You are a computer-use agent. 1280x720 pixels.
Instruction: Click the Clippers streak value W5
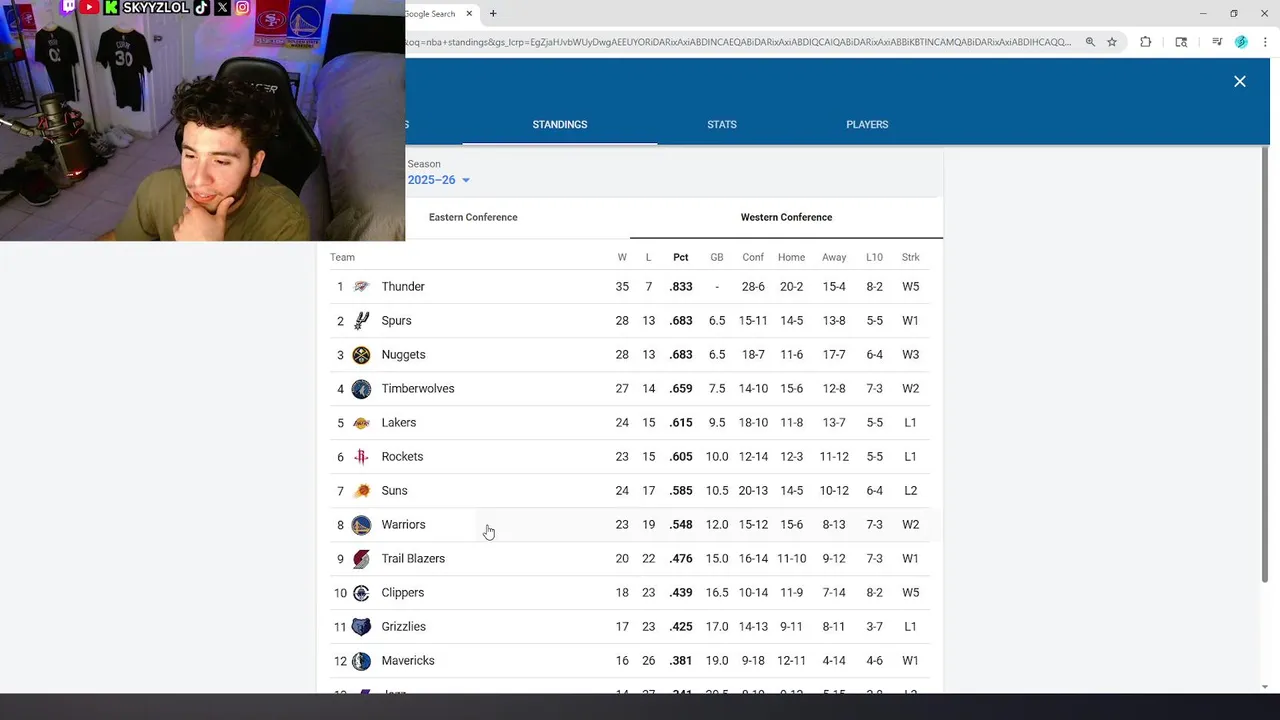910,593
